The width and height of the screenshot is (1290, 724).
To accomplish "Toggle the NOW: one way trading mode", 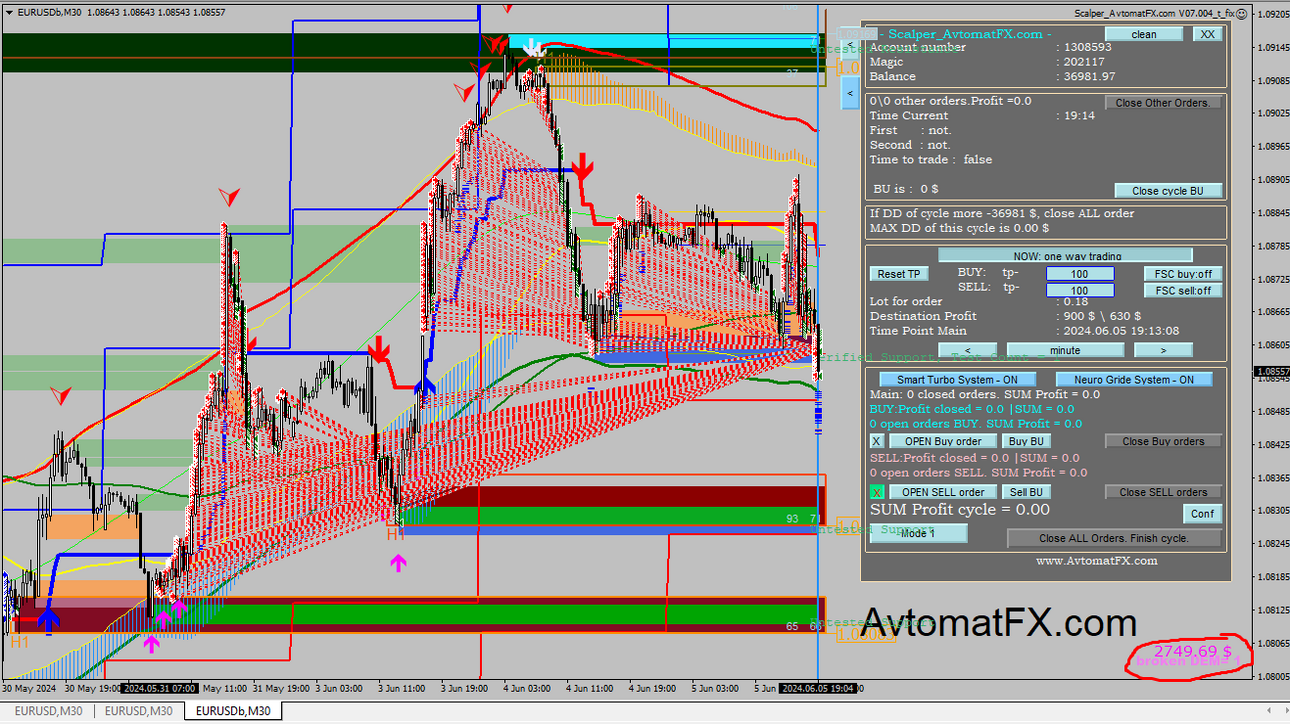I will point(1067,256).
